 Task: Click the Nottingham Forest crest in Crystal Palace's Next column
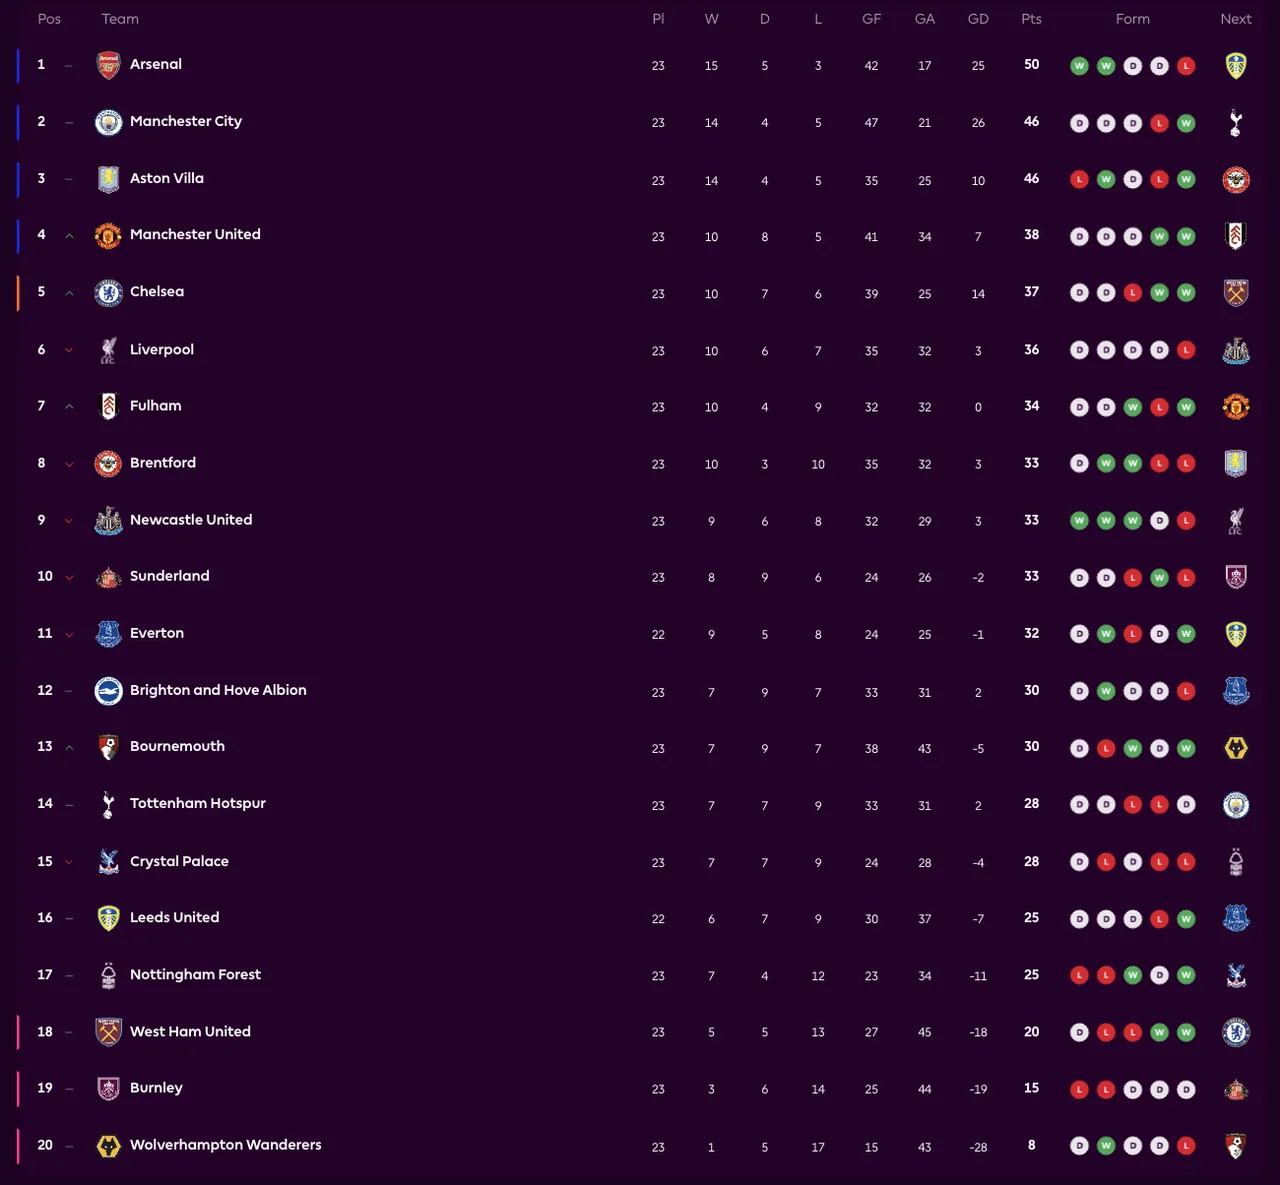(1236, 862)
